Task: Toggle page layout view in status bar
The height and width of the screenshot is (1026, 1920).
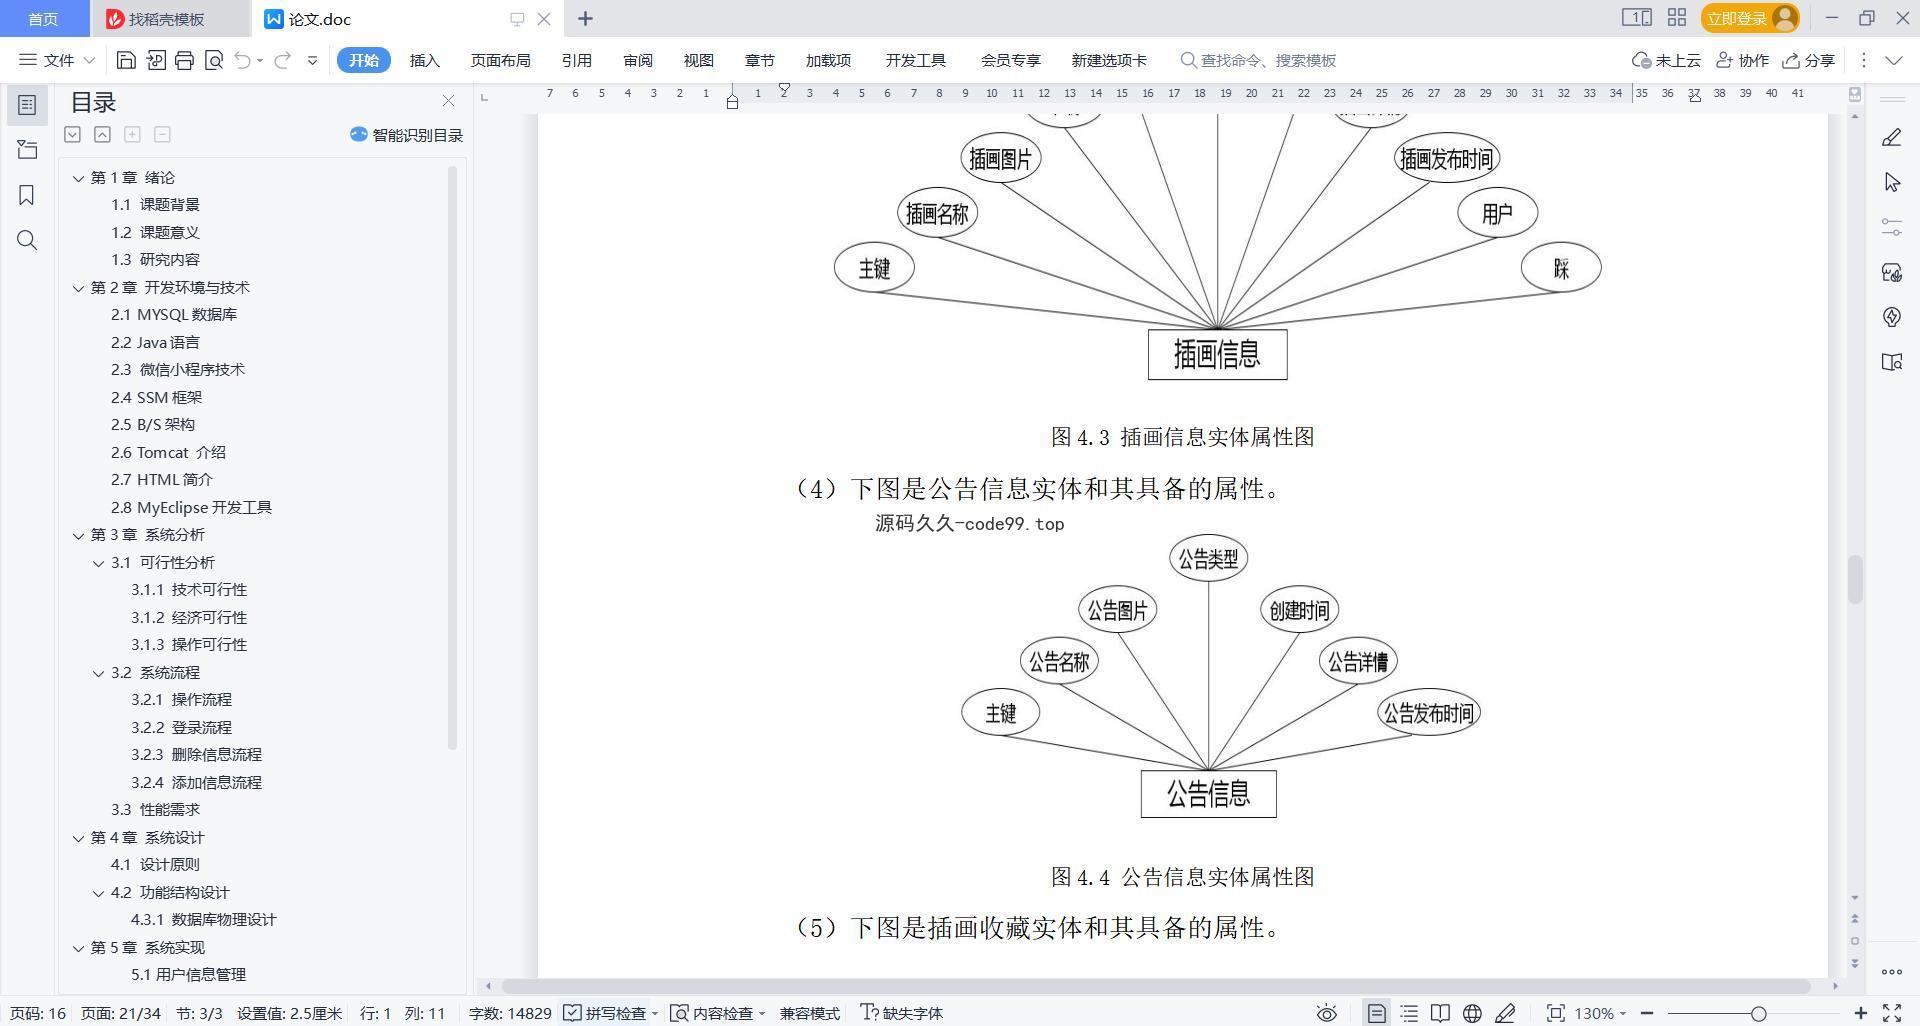Action: coord(1377,1013)
